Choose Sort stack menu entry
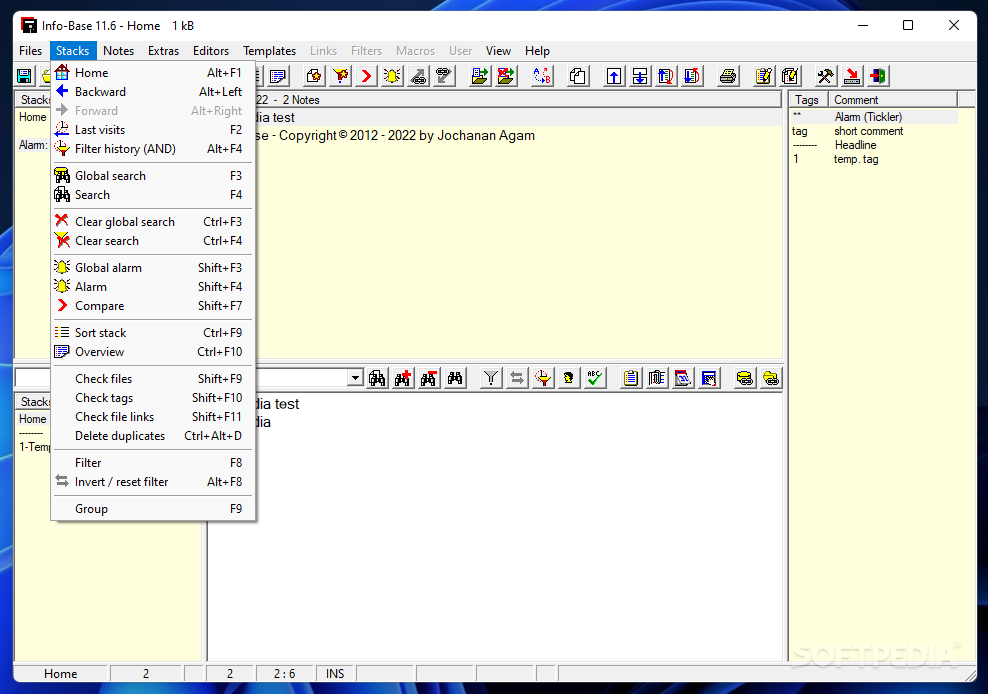 coord(153,333)
